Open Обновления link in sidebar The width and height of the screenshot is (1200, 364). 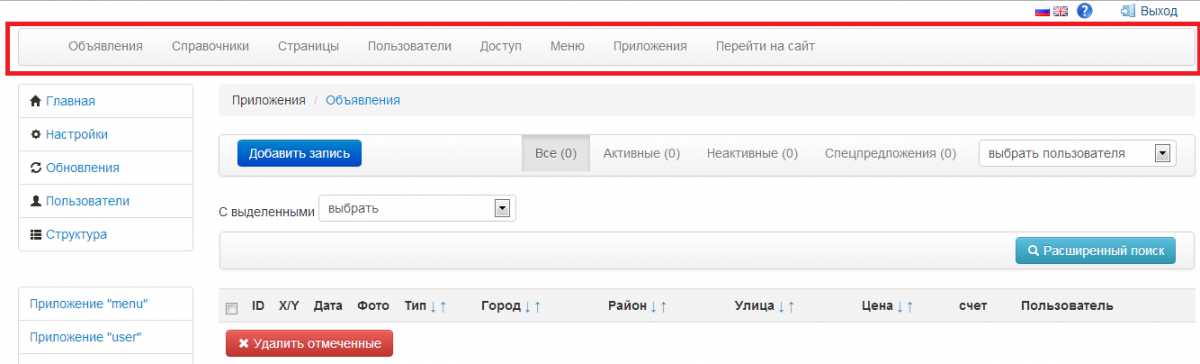click(83, 168)
